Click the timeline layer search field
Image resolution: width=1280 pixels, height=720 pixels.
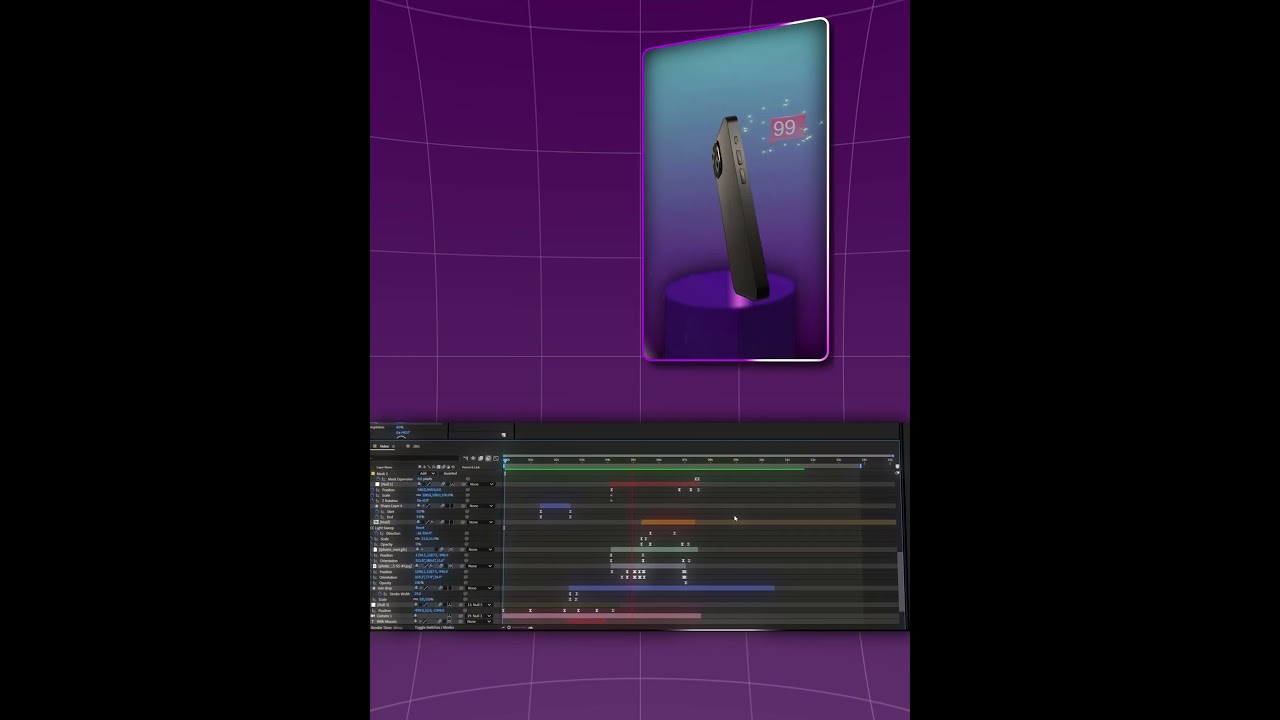(414, 458)
